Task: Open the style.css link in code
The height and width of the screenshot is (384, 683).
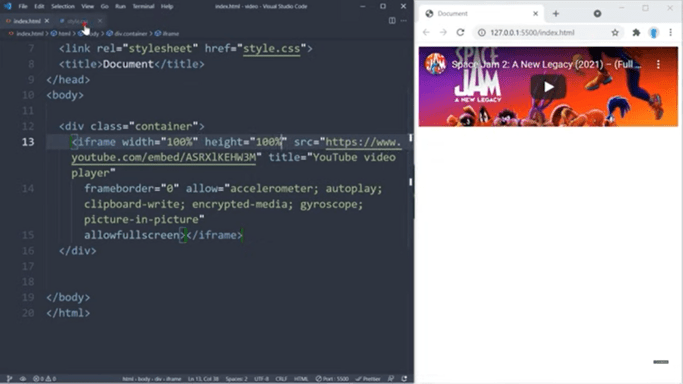Action: coord(271,49)
